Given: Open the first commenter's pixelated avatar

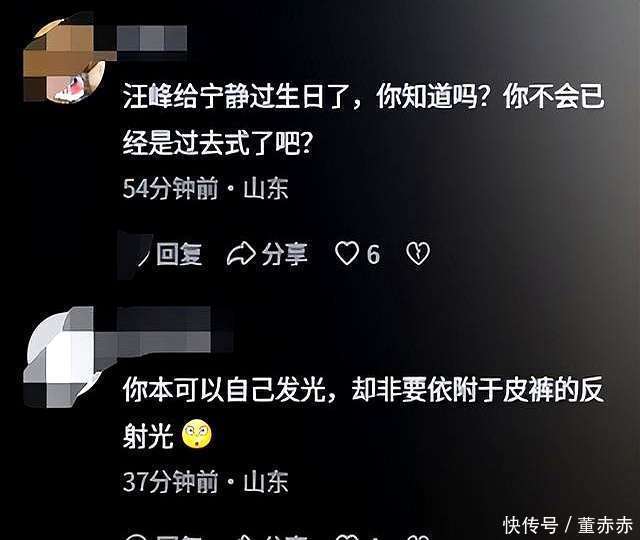Looking at the screenshot, I should (x=64, y=58).
